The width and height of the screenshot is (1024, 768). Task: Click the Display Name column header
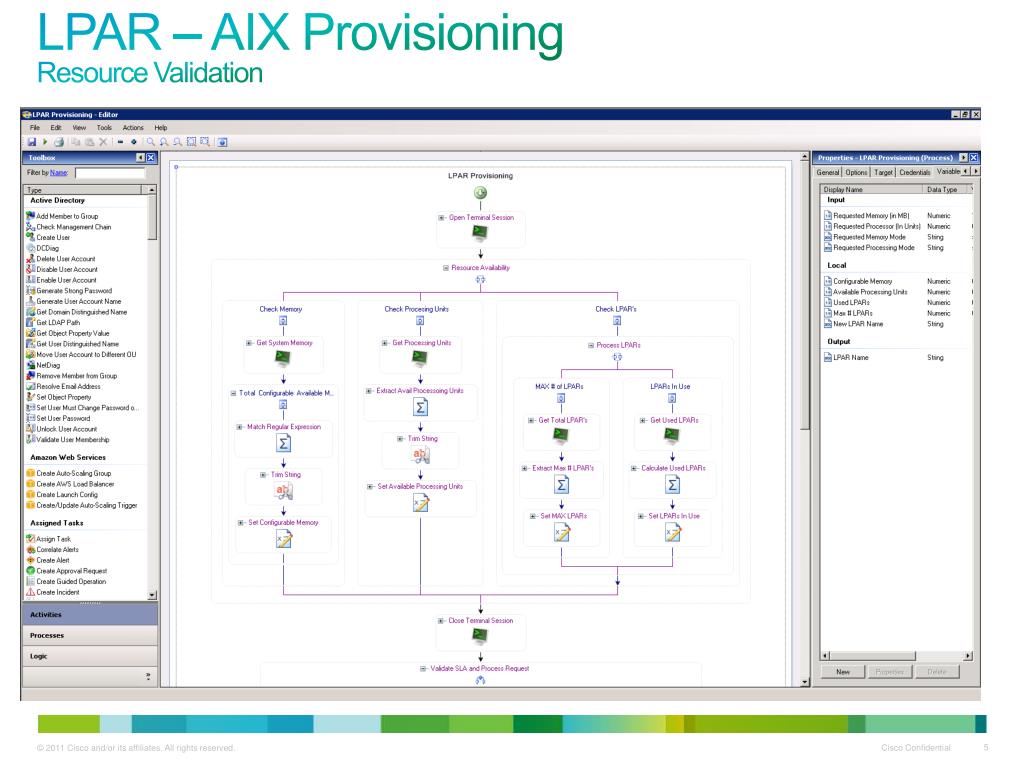[871, 189]
